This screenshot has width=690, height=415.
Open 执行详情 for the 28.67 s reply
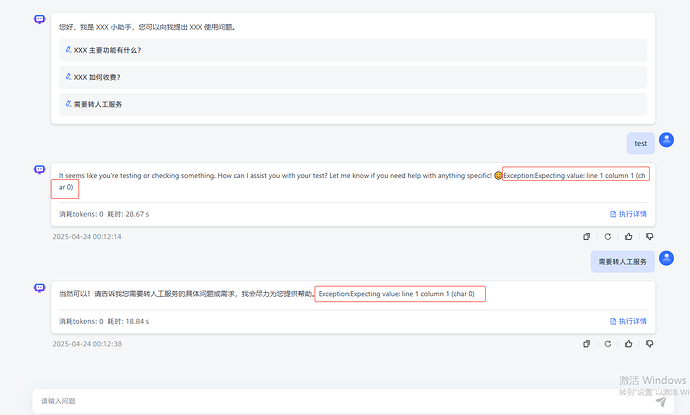tap(628, 214)
